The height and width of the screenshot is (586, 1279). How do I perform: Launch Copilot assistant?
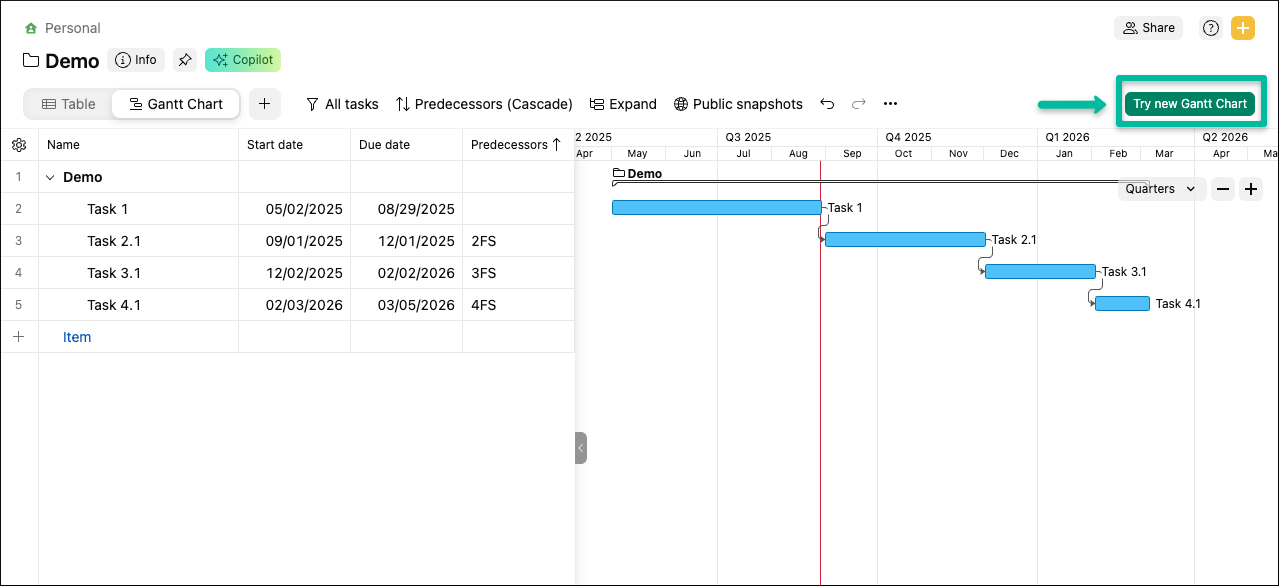(243, 60)
